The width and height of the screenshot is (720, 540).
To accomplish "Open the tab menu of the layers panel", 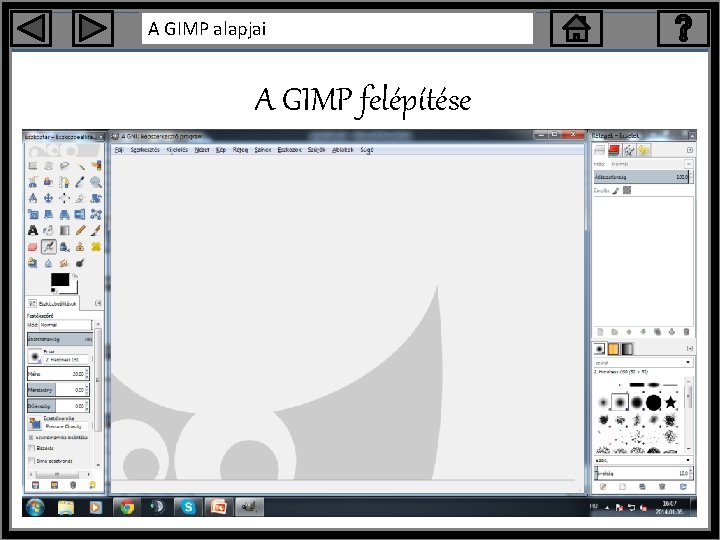I will click(x=690, y=150).
